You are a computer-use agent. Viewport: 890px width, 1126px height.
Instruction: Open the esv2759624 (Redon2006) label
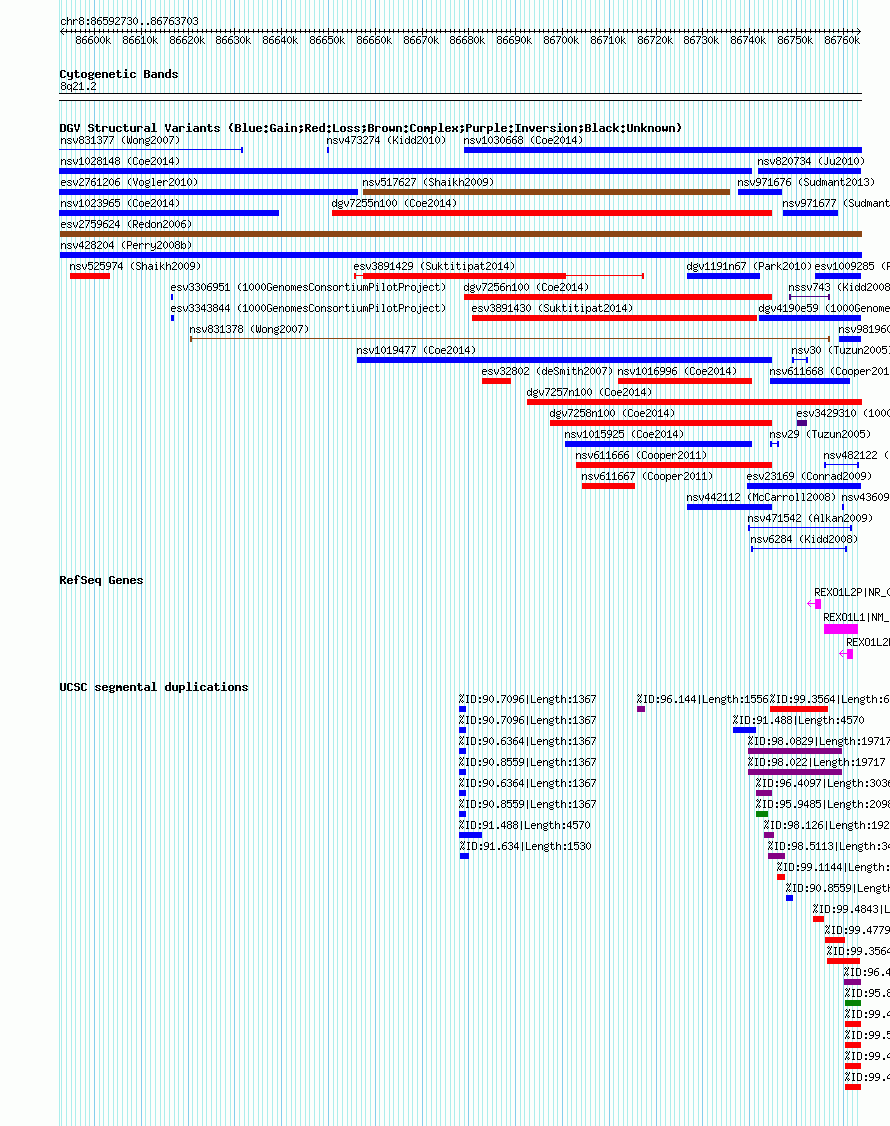126,224
